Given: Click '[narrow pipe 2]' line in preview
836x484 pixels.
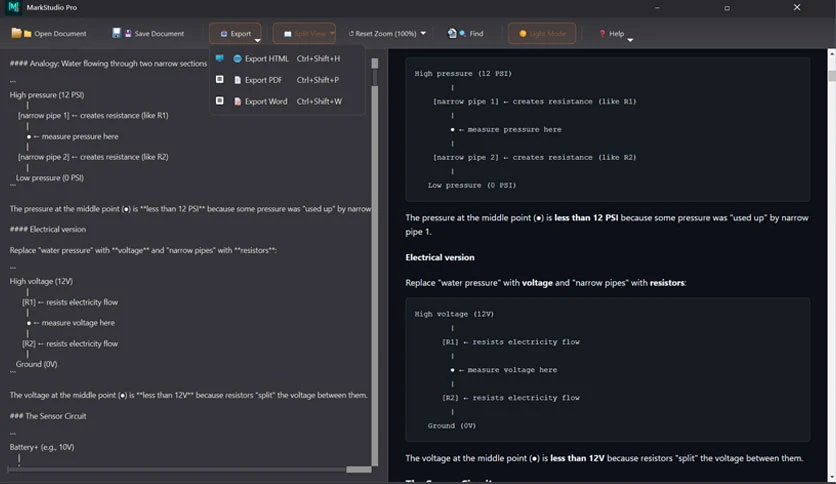Looking at the screenshot, I should pyautogui.click(x=535, y=157).
